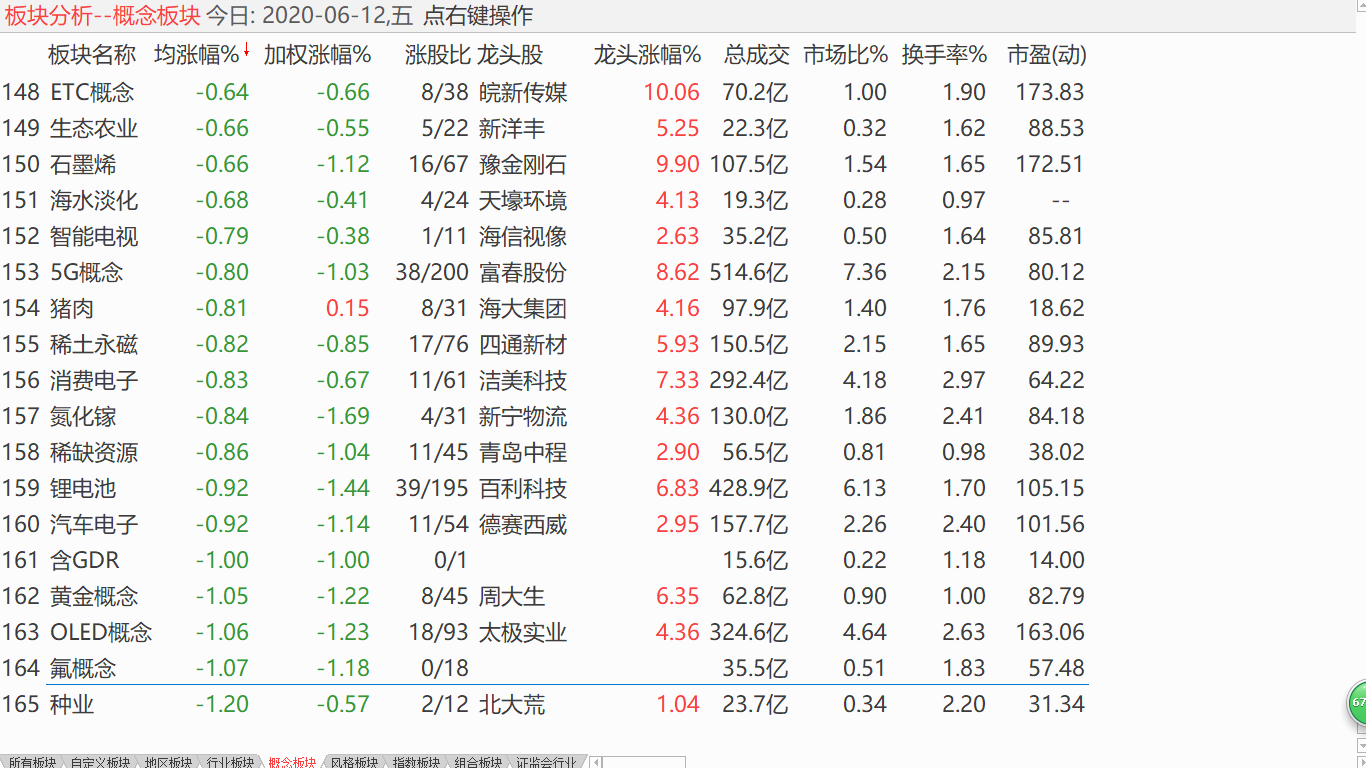Select the 5G概念 sector row
The image size is (1366, 768).
[x=544, y=272]
